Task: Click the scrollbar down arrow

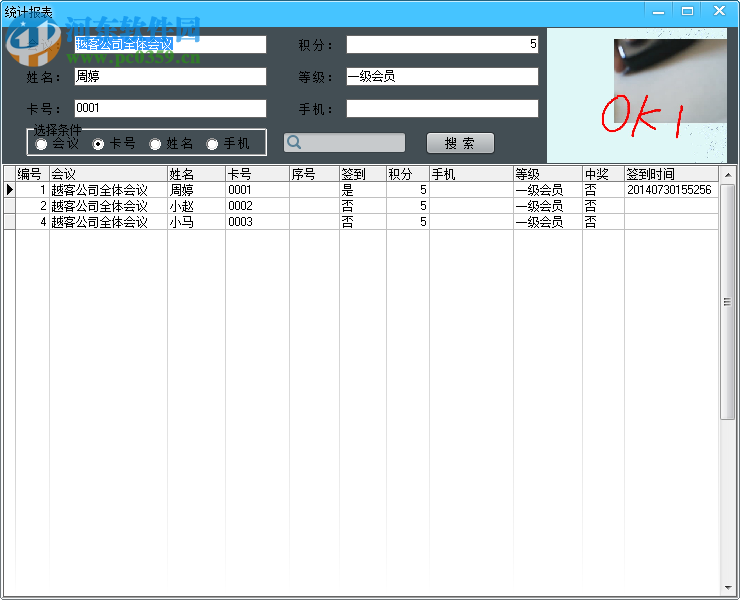Action: tap(728, 588)
